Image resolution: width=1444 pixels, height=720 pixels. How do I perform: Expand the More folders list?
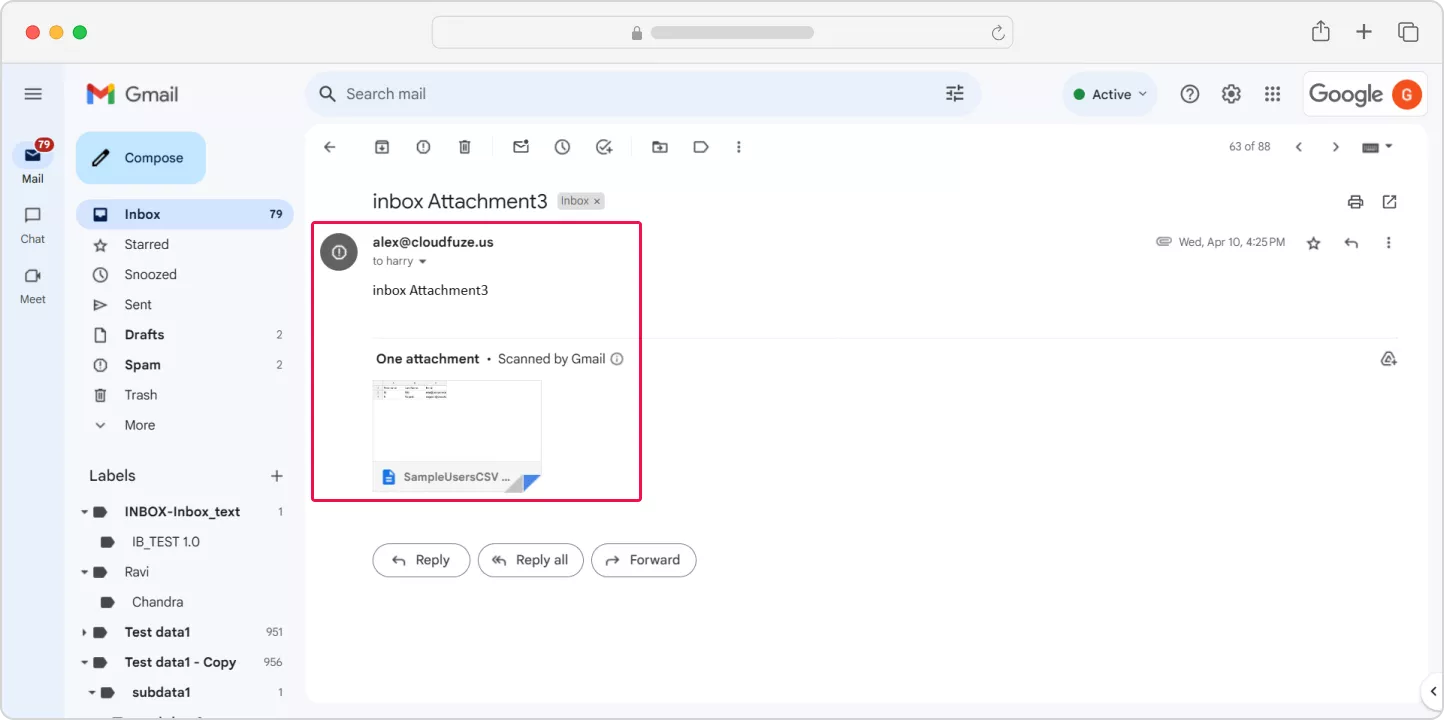(140, 425)
